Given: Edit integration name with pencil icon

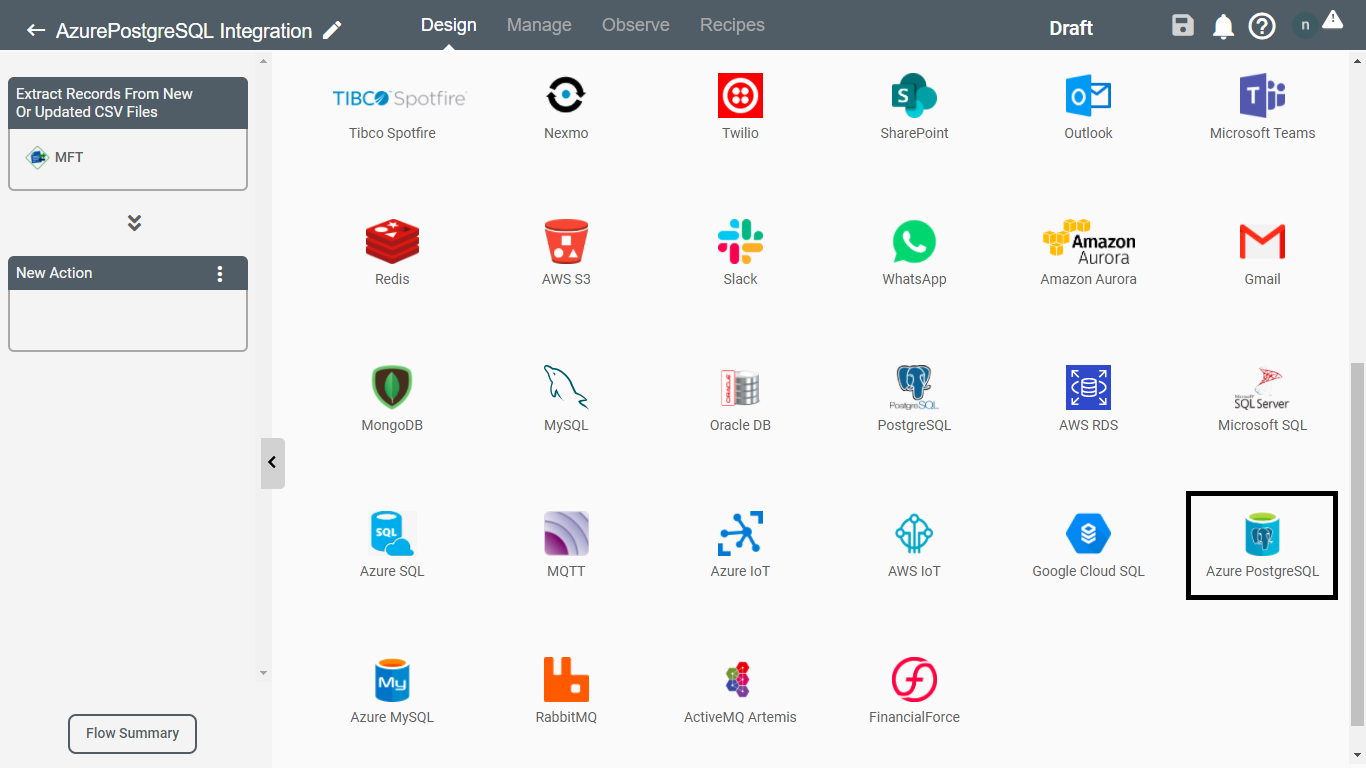Looking at the screenshot, I should click(x=332, y=30).
